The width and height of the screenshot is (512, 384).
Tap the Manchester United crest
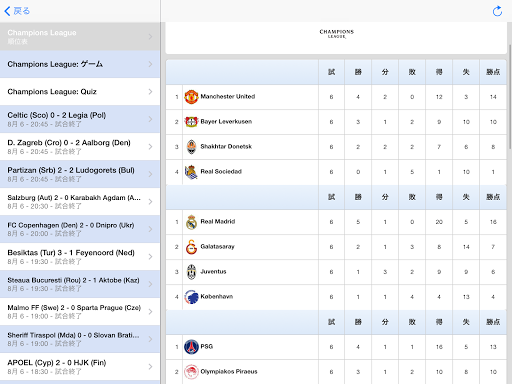pos(191,97)
